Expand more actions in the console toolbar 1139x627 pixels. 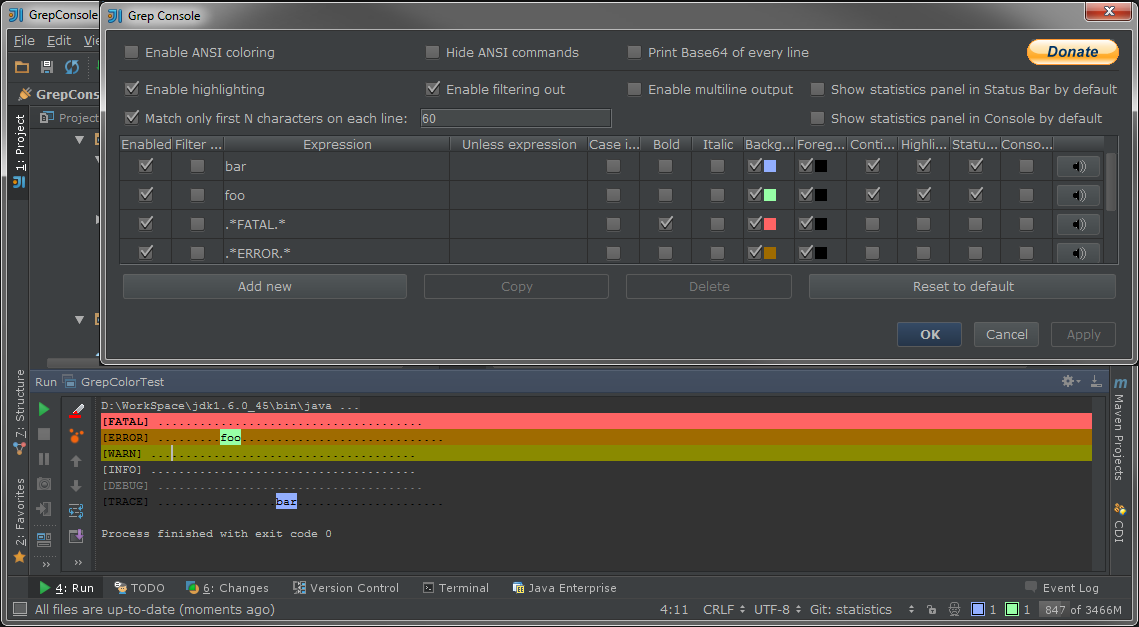pos(78,562)
